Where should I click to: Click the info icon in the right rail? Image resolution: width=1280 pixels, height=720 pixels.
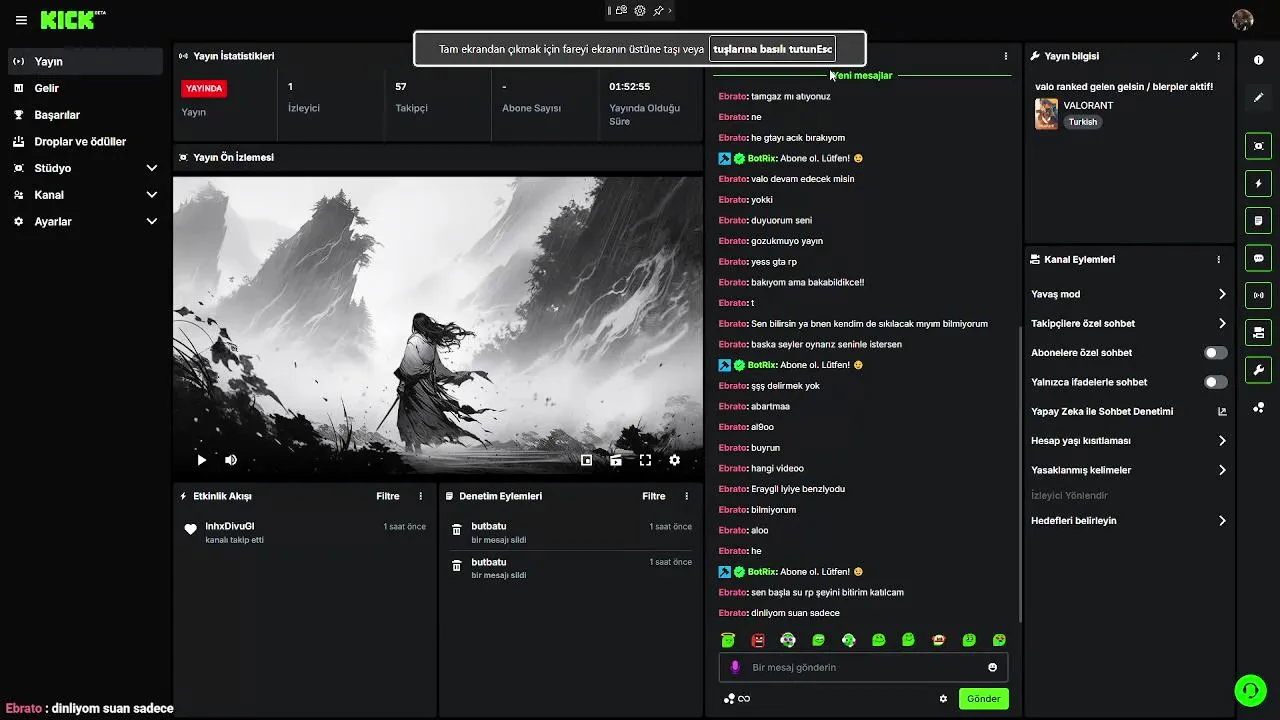click(x=1259, y=60)
